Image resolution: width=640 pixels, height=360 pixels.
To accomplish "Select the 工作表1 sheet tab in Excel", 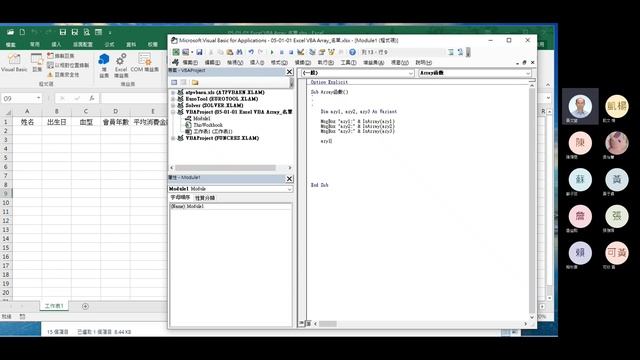I will (x=54, y=306).
